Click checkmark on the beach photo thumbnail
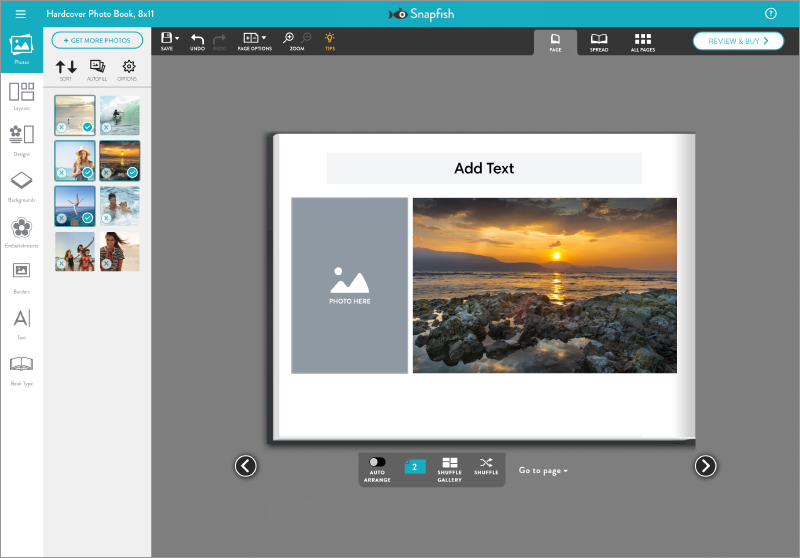Viewport: 800px width, 558px height. pos(88,127)
